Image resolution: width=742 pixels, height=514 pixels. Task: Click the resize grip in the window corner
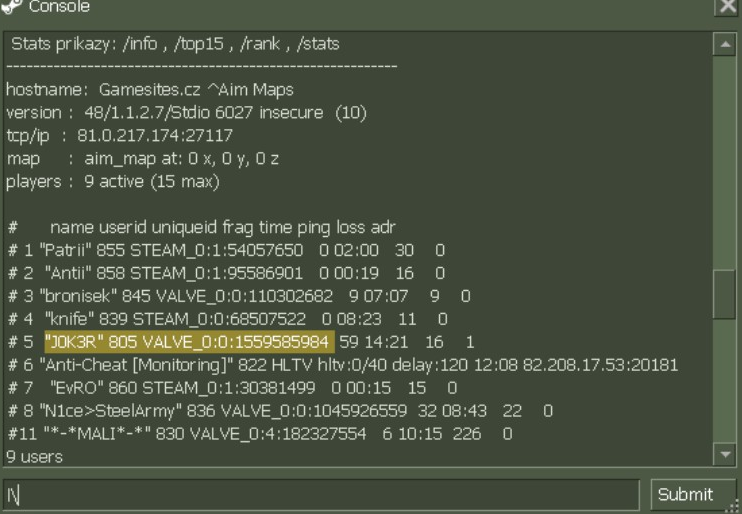click(x=731, y=505)
